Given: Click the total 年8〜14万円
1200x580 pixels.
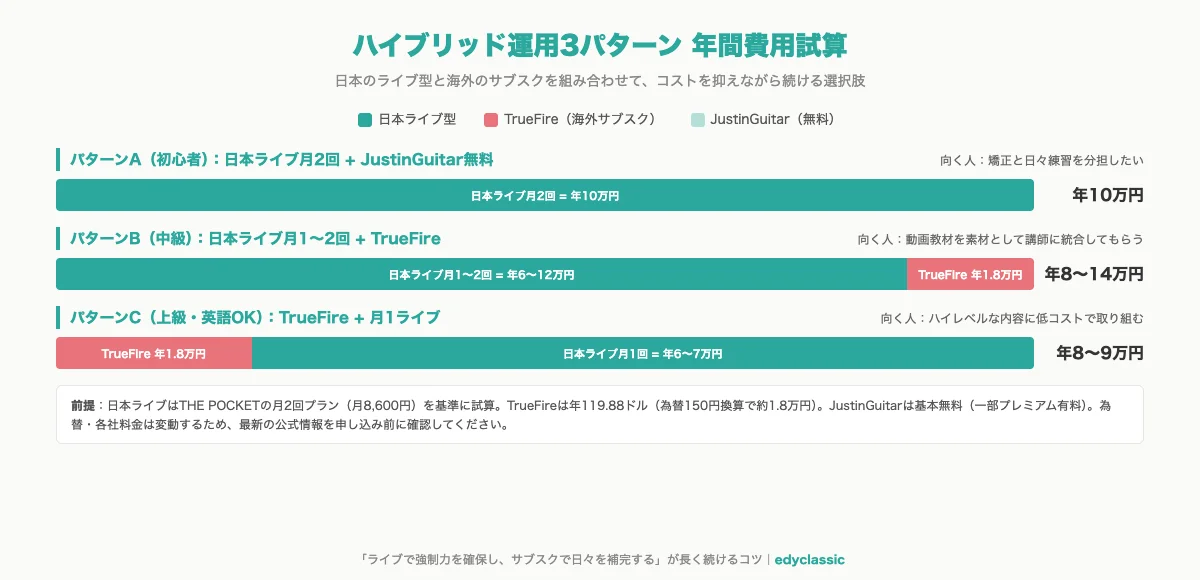Looking at the screenshot, I should pyautogui.click(x=1094, y=274).
